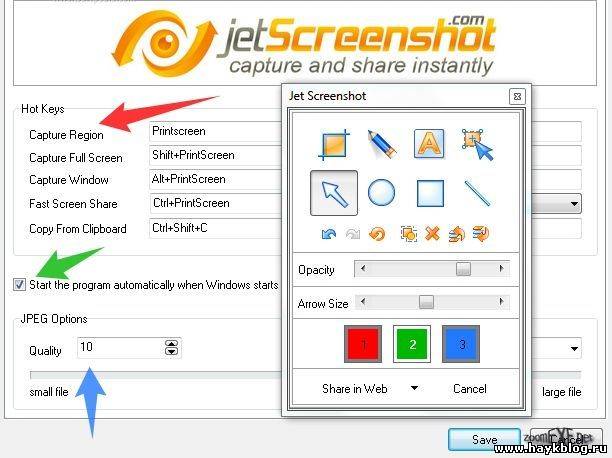Click the blue undo arrow icon
612x458 pixels.
(329, 234)
